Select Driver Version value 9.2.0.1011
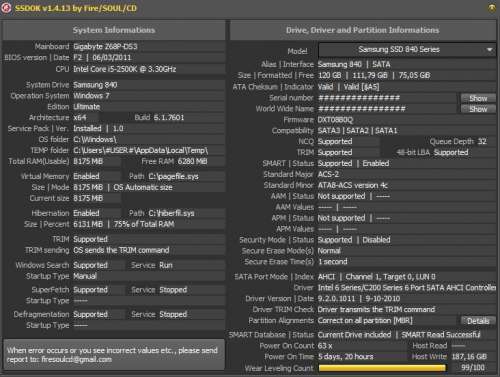500x377 pixels. point(336,298)
